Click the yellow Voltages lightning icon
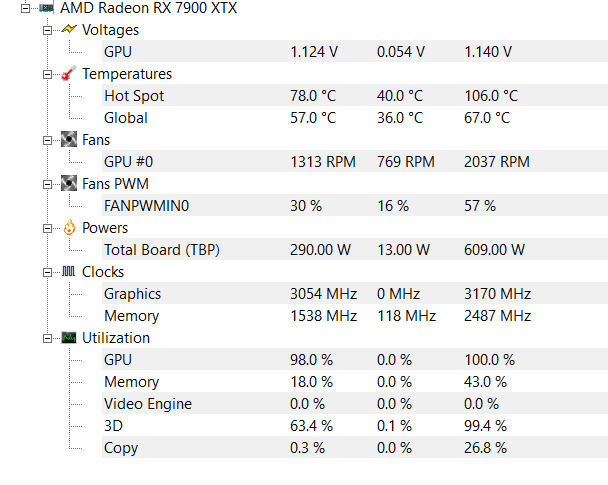The height and width of the screenshot is (485, 608). (x=69, y=29)
